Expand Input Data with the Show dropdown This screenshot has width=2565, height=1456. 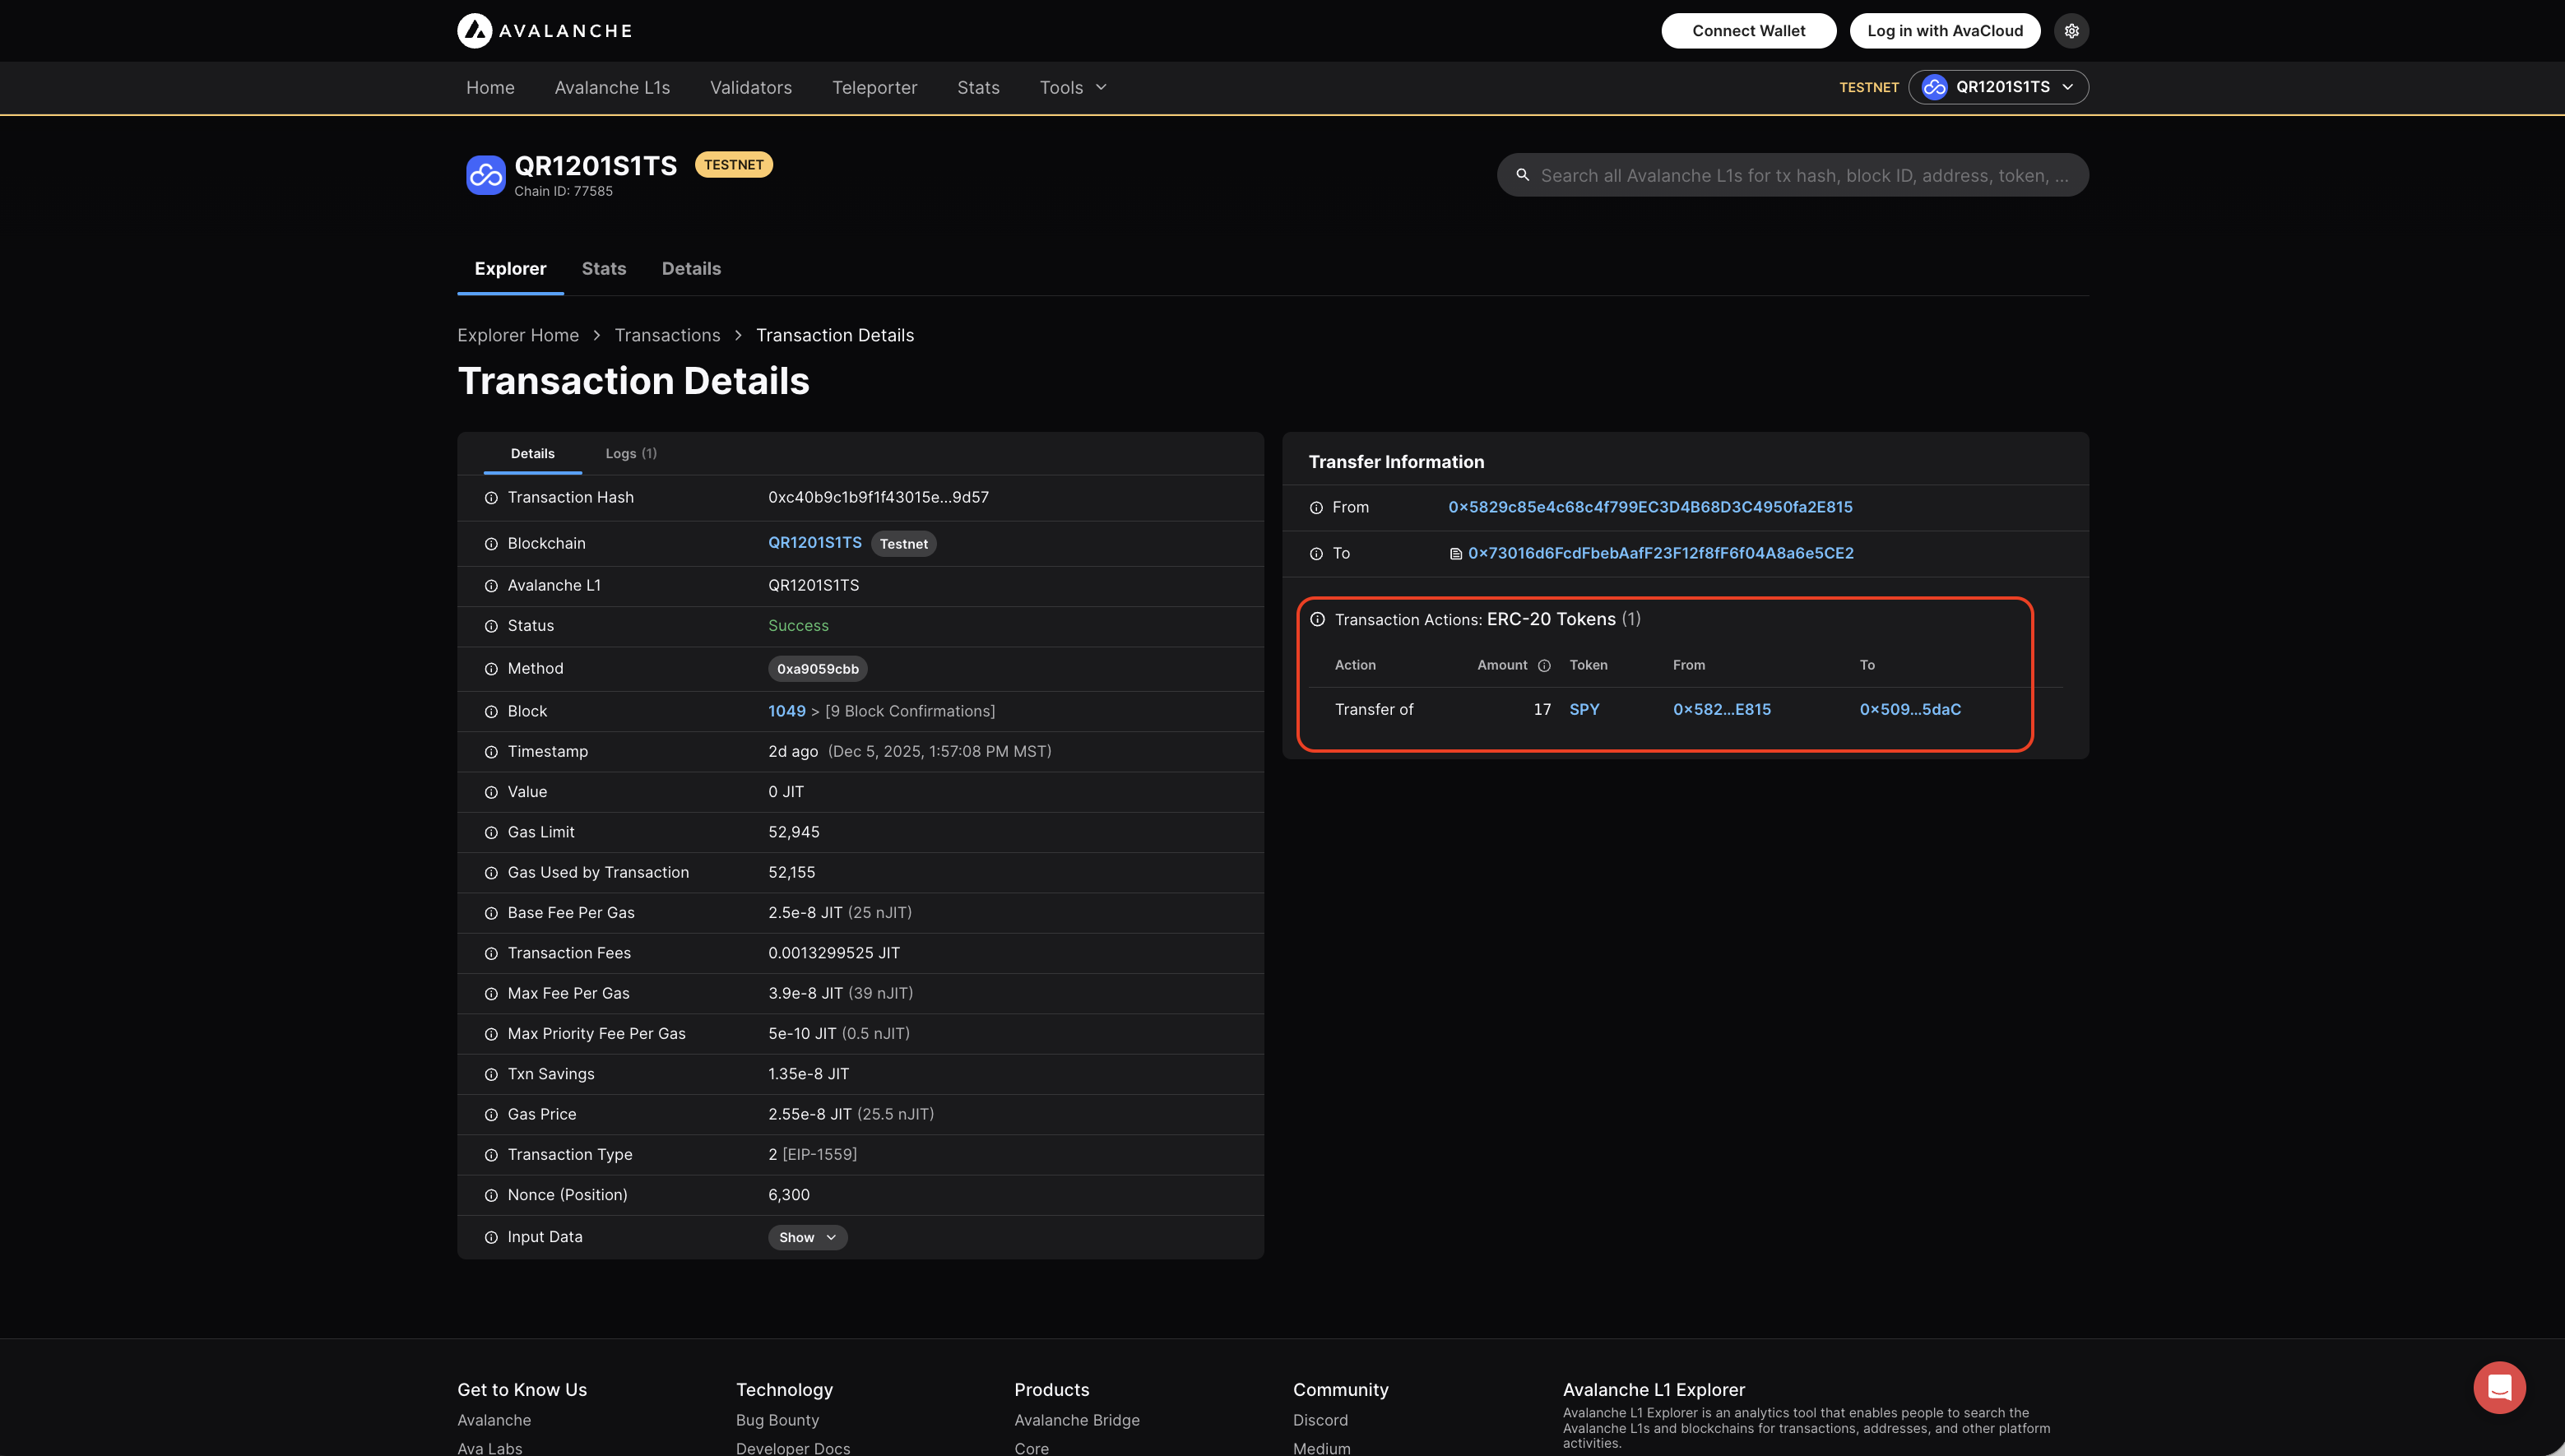[x=807, y=1237]
